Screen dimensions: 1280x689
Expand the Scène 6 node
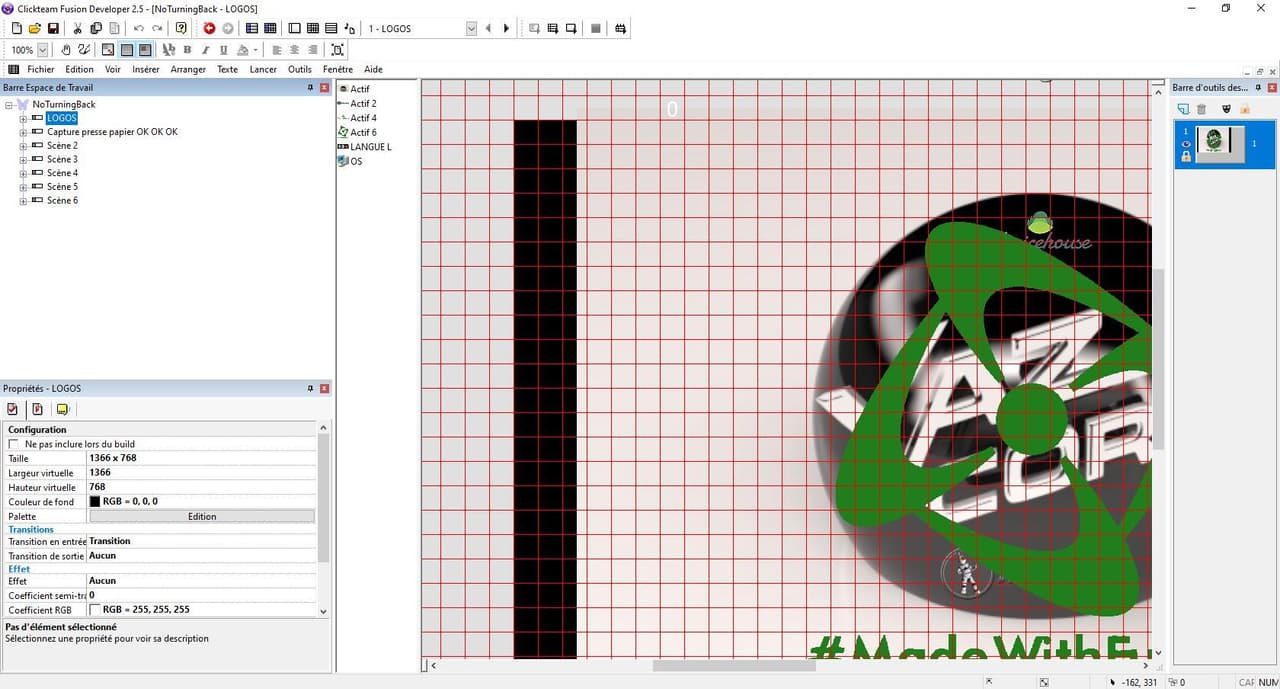(23, 201)
